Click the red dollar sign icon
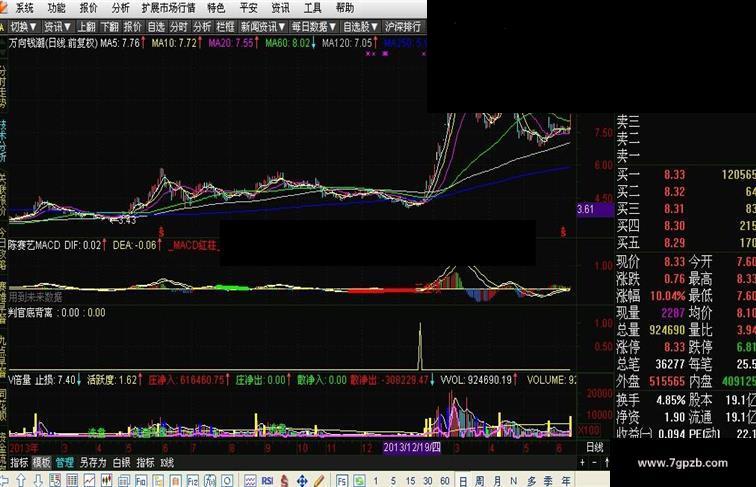This screenshot has width=756, height=487. click(x=284, y=480)
